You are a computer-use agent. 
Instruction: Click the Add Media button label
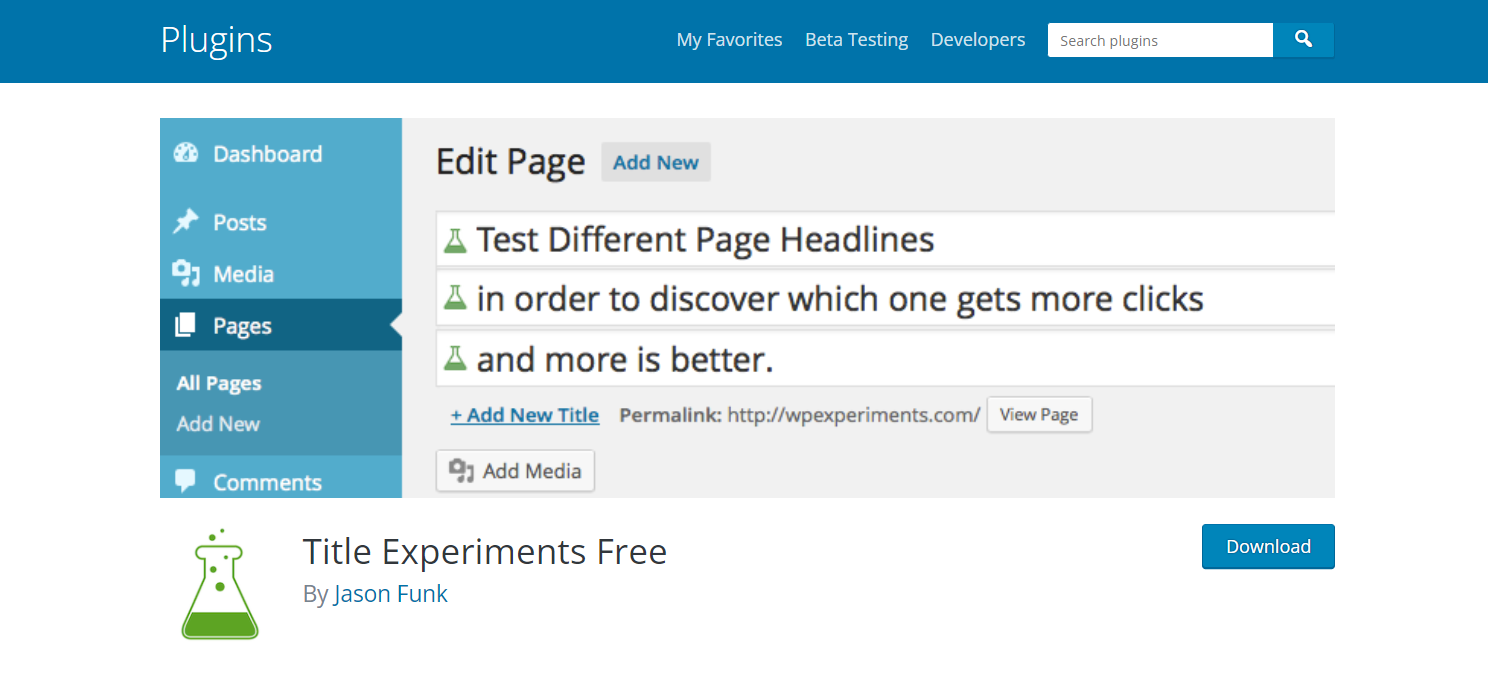point(532,471)
